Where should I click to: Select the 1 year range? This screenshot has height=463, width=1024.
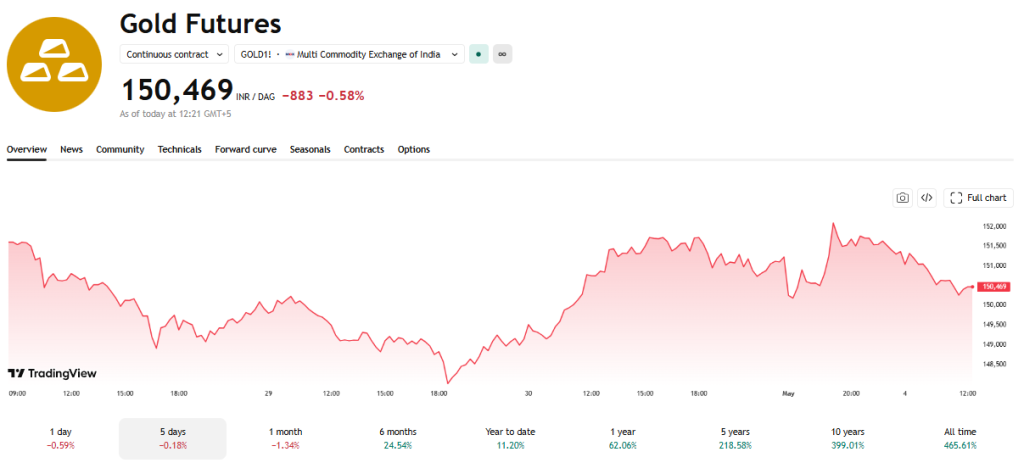[x=622, y=438]
